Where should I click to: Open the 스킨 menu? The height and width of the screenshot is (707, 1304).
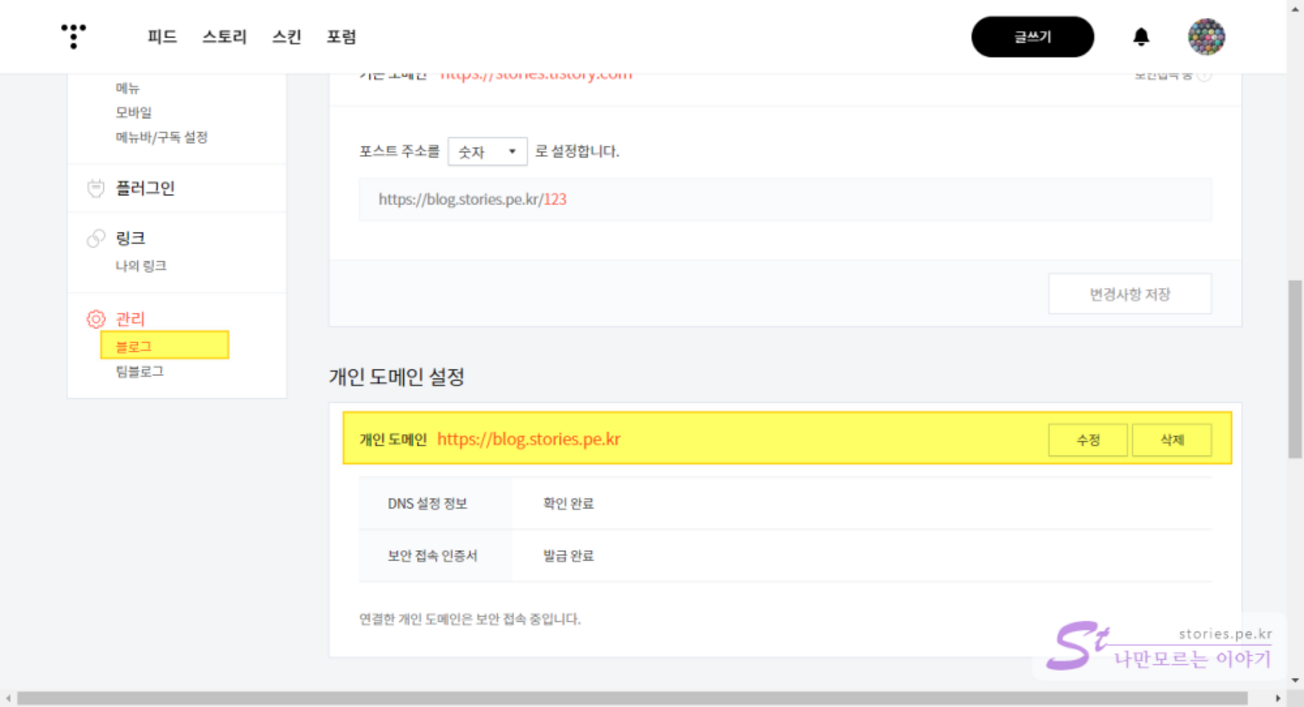click(286, 37)
